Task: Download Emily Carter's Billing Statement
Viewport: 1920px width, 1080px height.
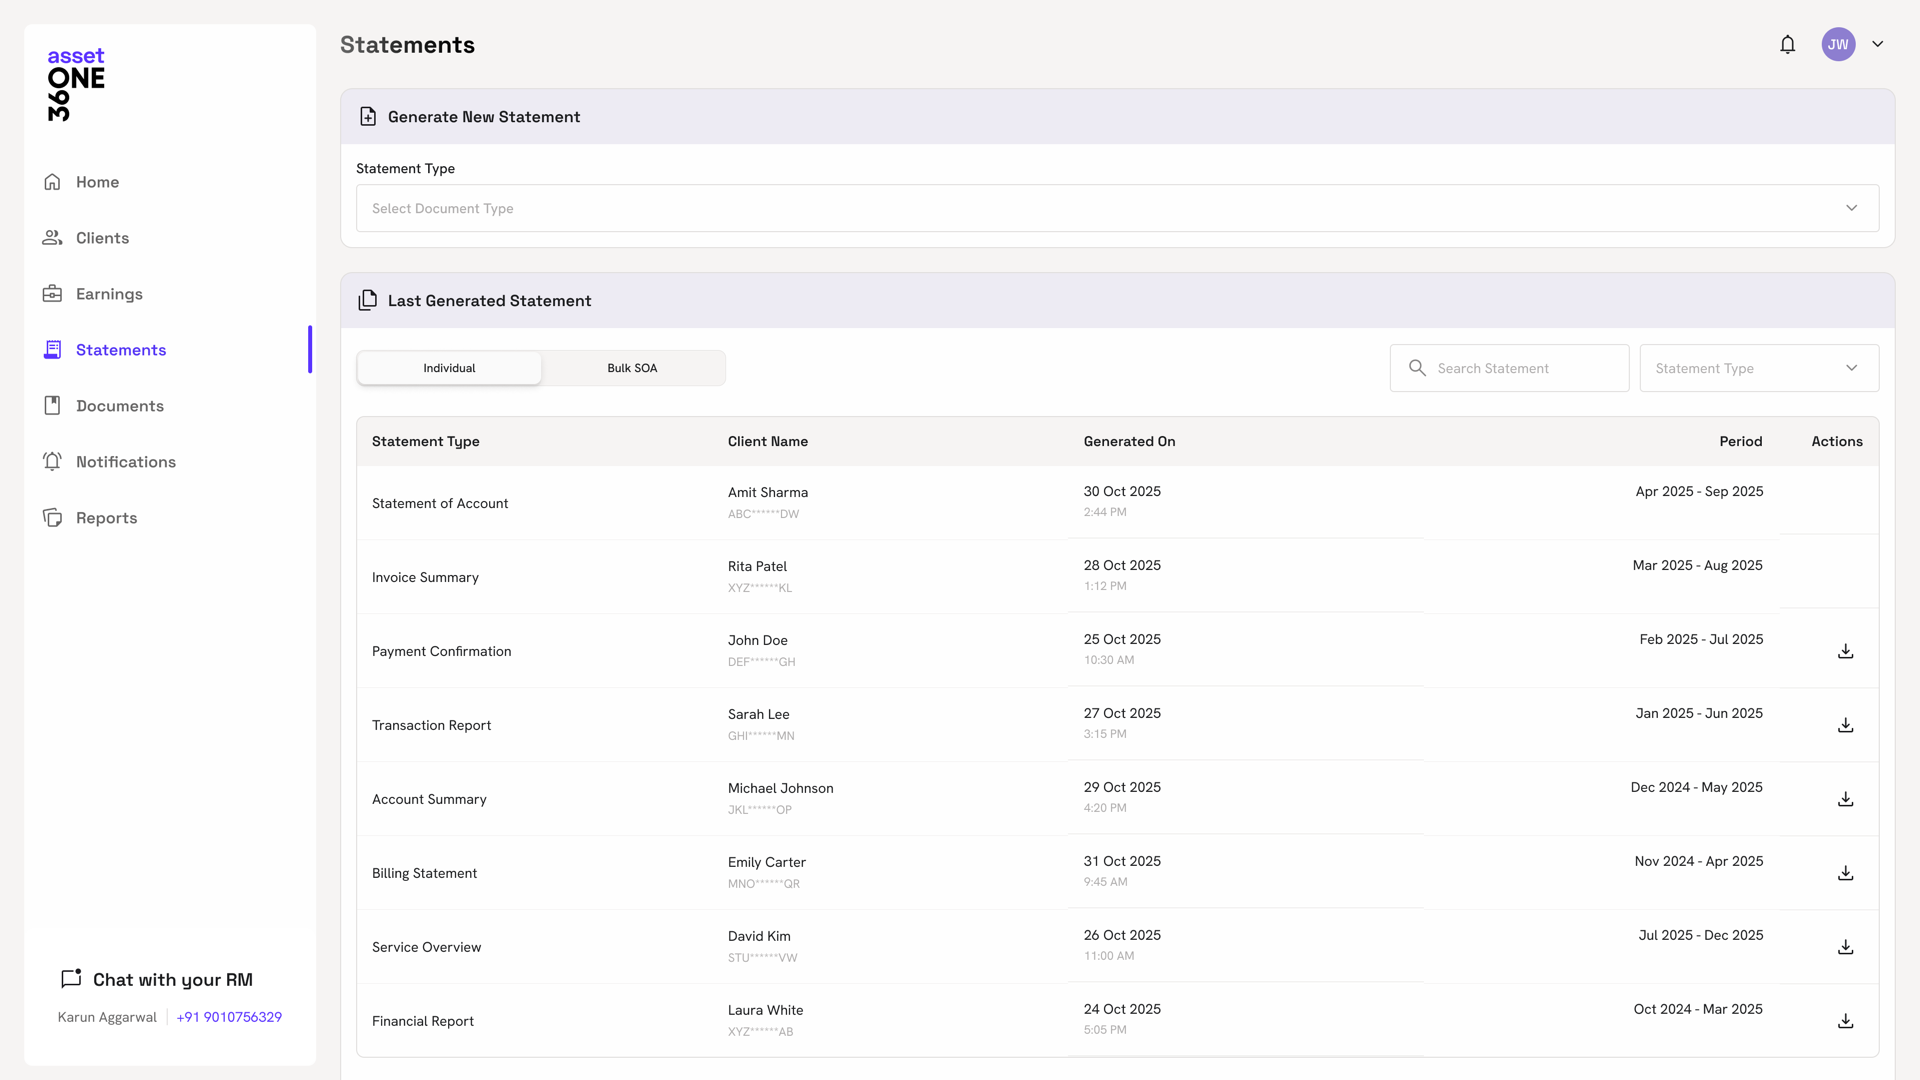Action: [x=1845, y=873]
